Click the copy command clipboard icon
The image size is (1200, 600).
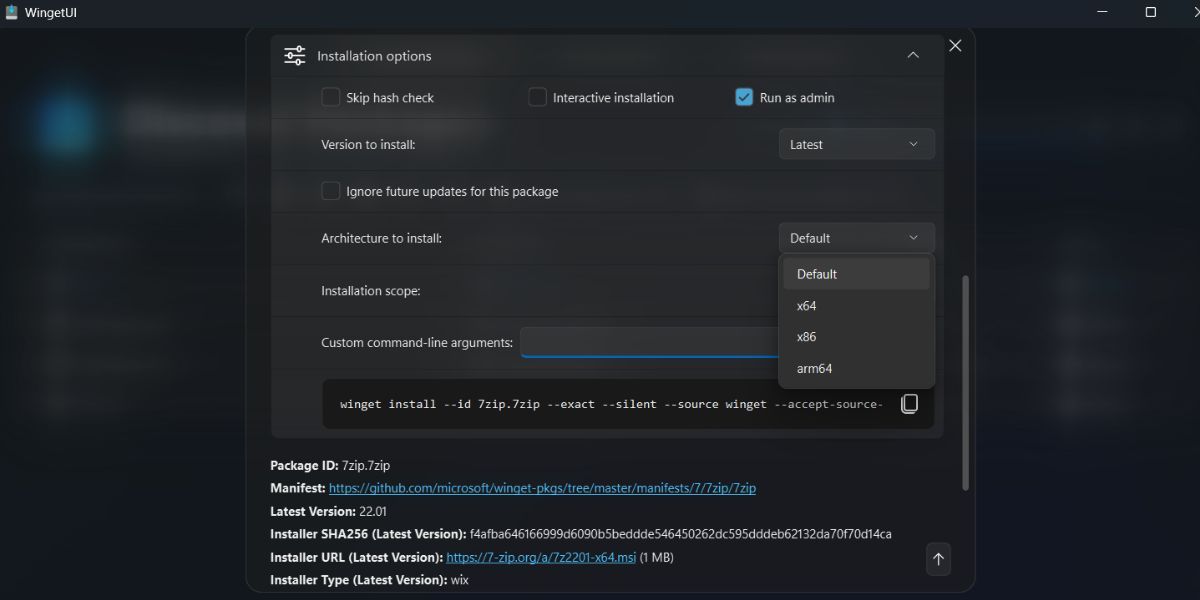[909, 404]
